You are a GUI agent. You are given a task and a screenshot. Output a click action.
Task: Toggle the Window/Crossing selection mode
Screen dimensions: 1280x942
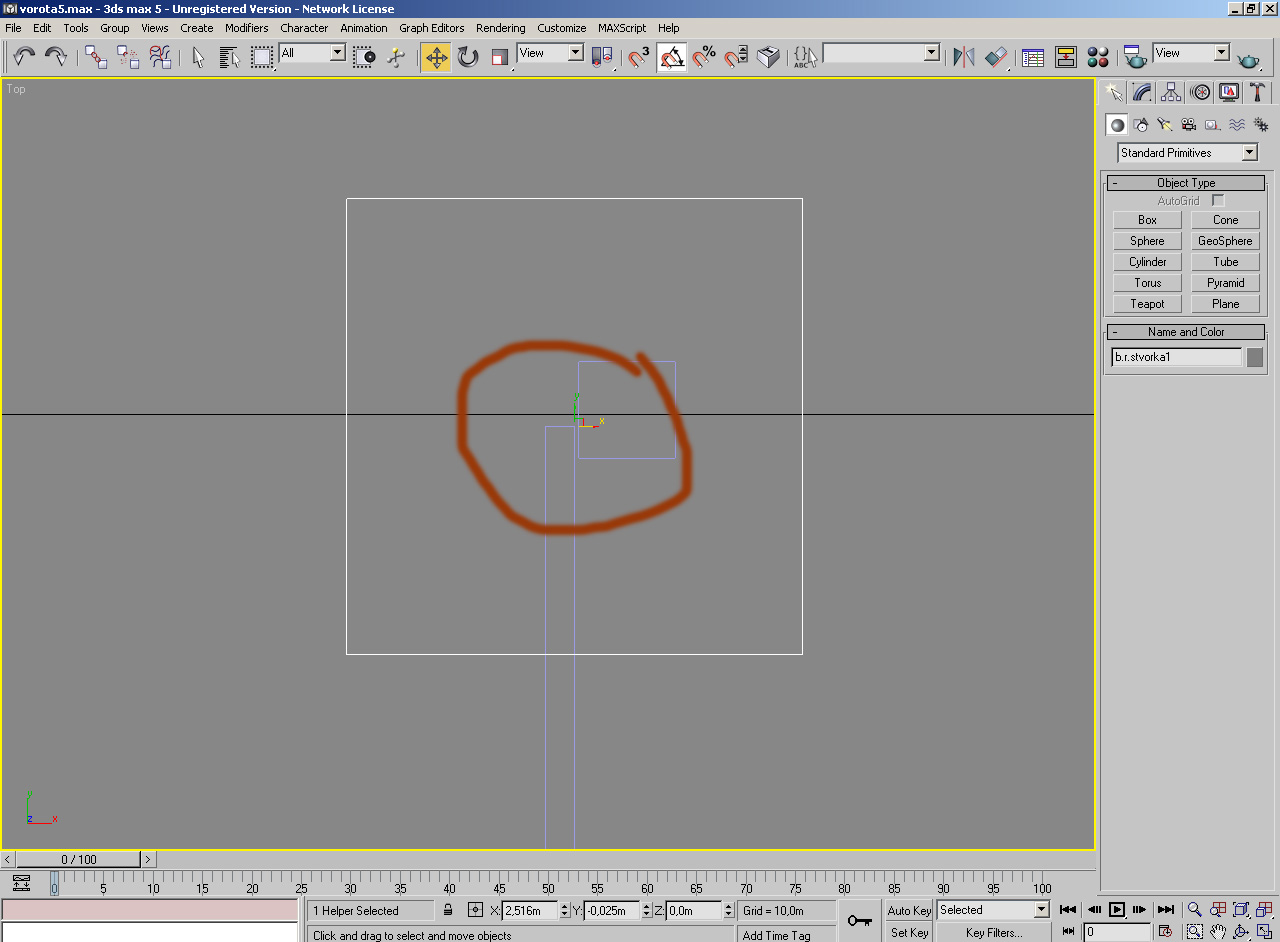tap(365, 57)
